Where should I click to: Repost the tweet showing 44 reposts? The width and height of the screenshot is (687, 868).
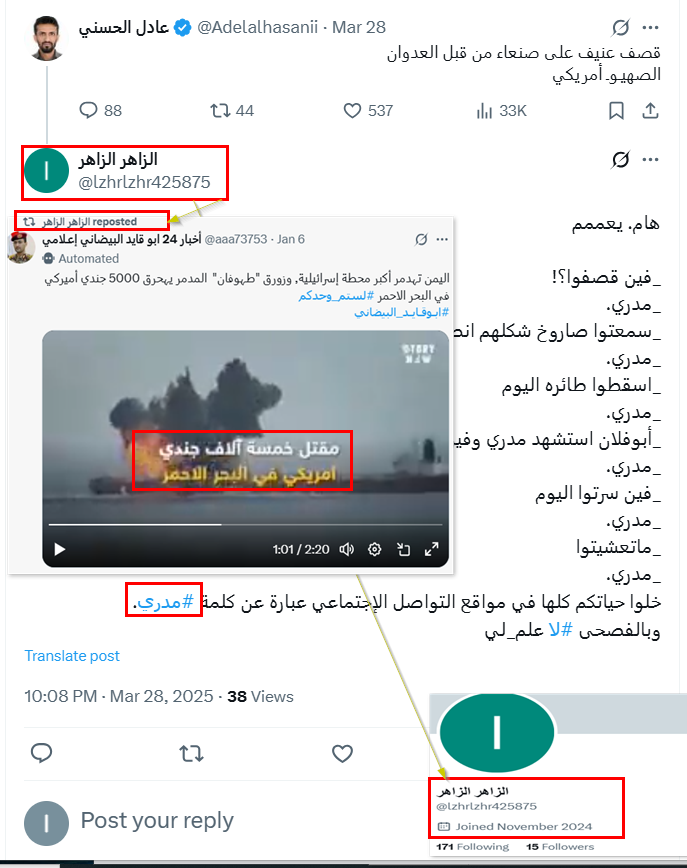[x=220, y=111]
